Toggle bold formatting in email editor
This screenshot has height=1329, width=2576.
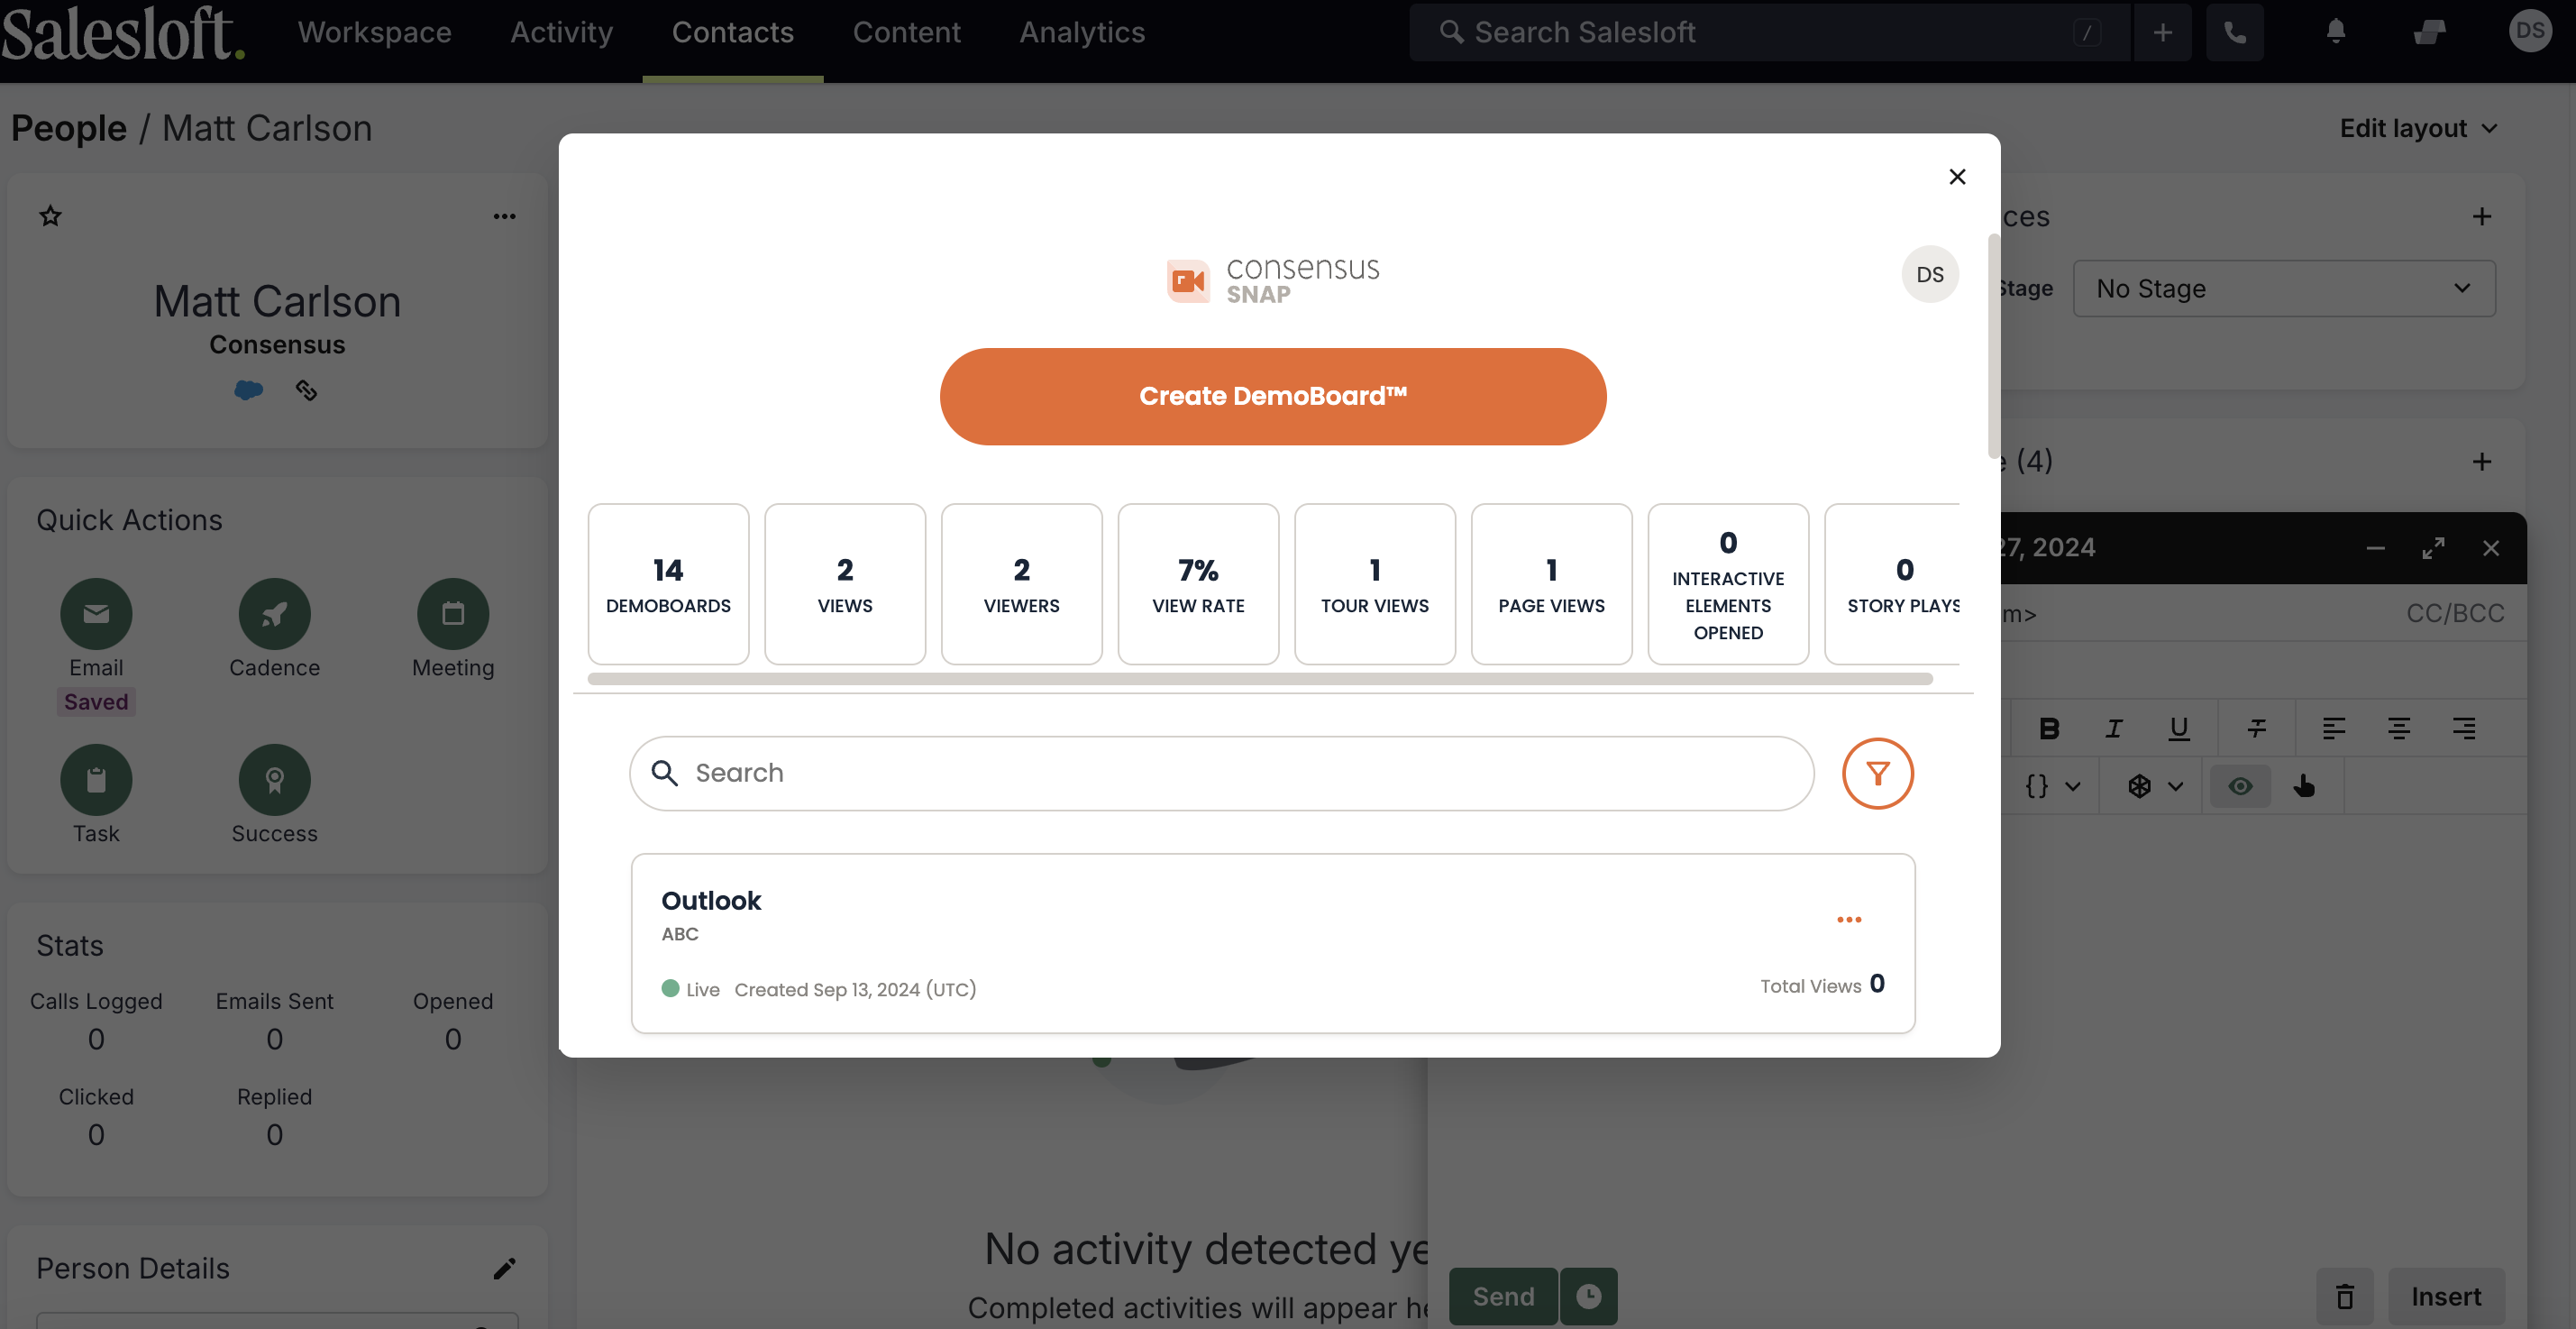[x=2048, y=729]
